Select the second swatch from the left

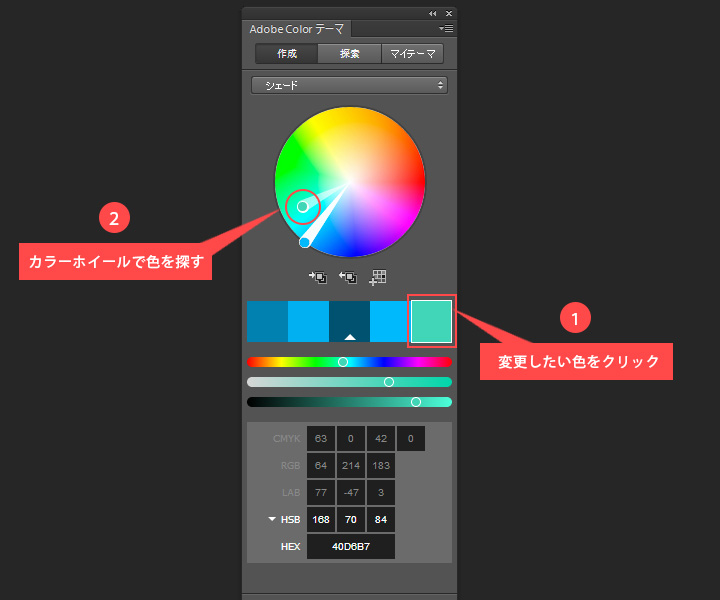[309, 321]
